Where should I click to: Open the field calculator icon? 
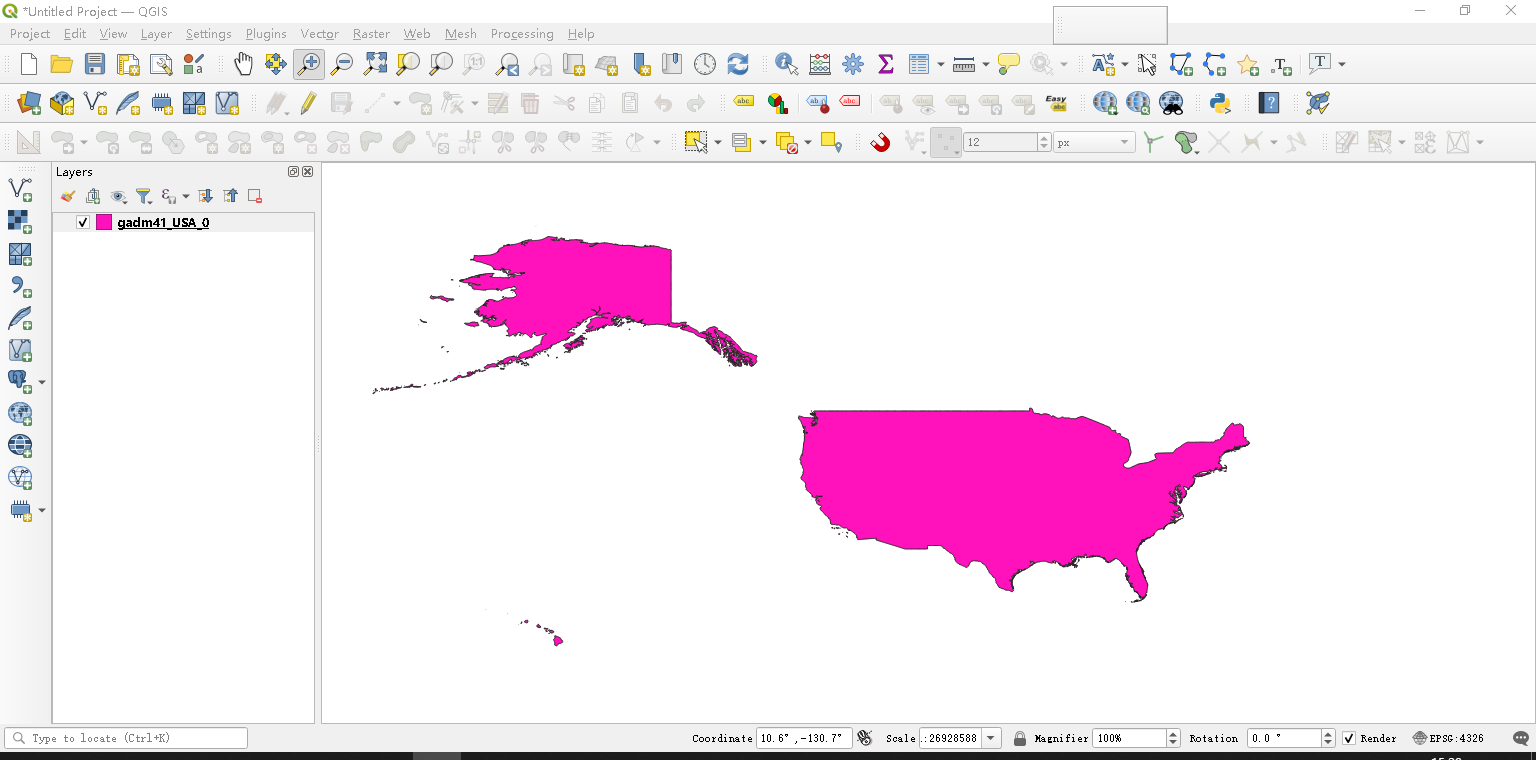(x=820, y=64)
